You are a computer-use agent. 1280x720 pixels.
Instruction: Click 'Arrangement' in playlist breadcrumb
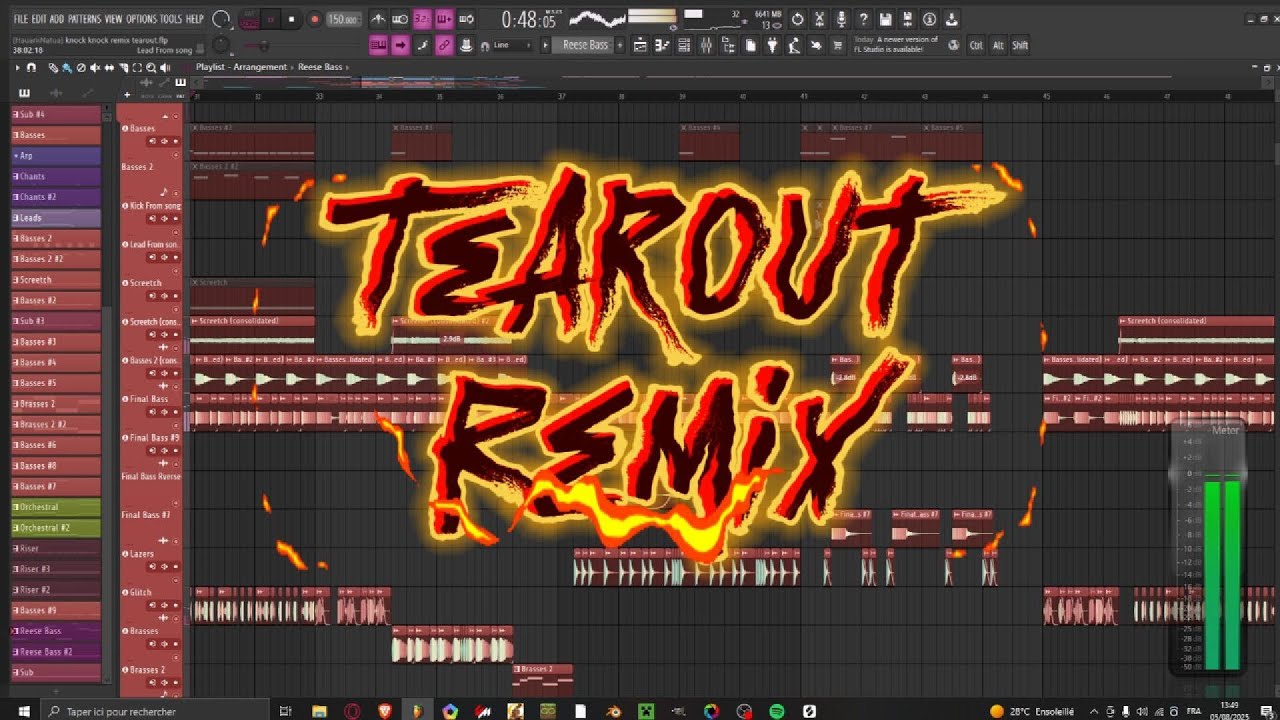[260, 67]
